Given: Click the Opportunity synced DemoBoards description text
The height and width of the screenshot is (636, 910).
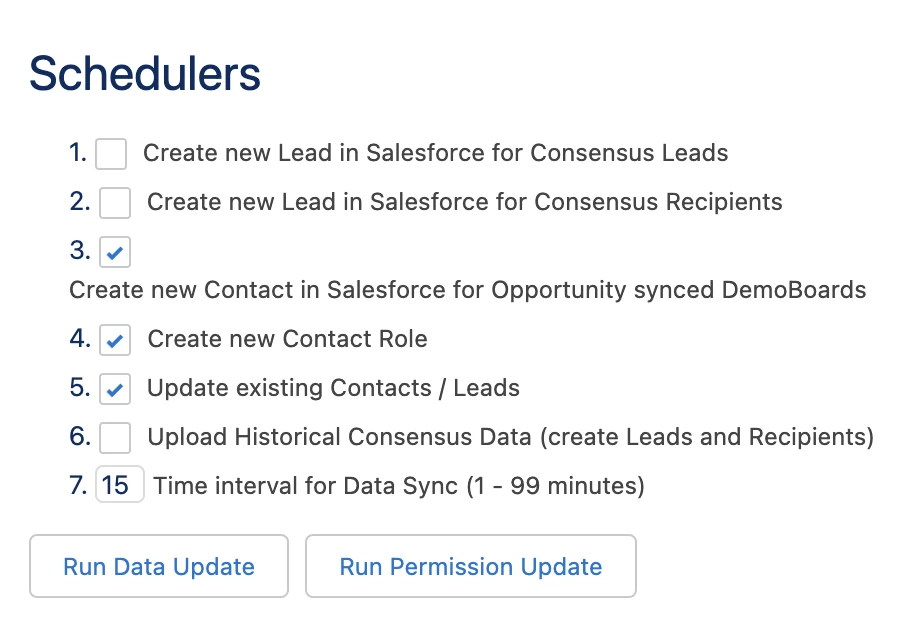Looking at the screenshot, I should (467, 291).
